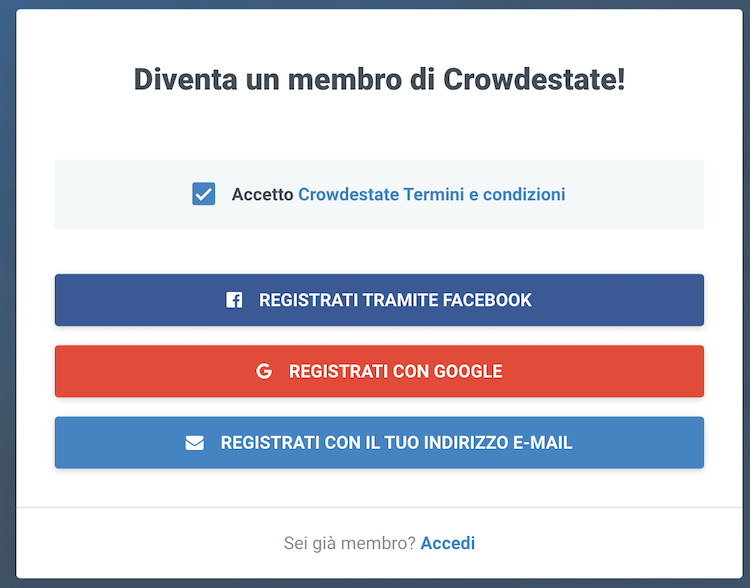The image size is (750, 588).
Task: Click "Termini e condizioni" words in link
Action: pos(484,194)
